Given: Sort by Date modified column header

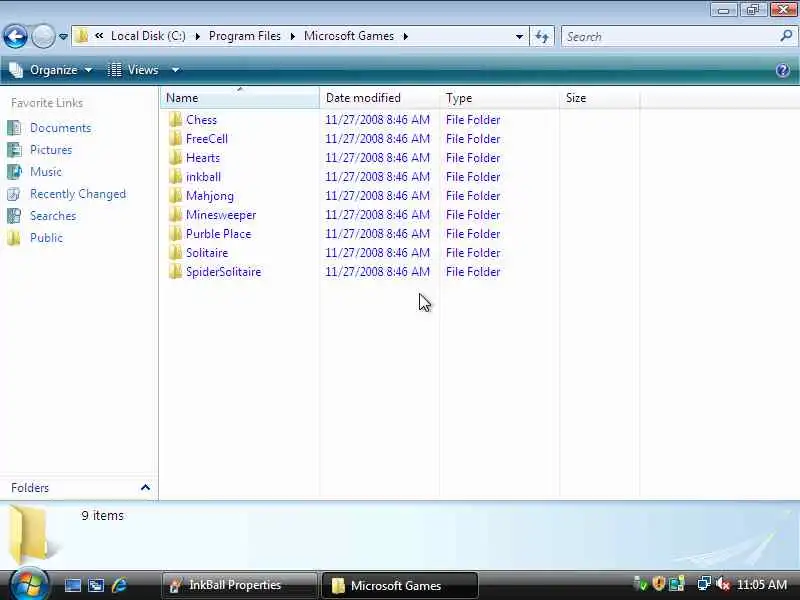Looking at the screenshot, I should pos(379,98).
